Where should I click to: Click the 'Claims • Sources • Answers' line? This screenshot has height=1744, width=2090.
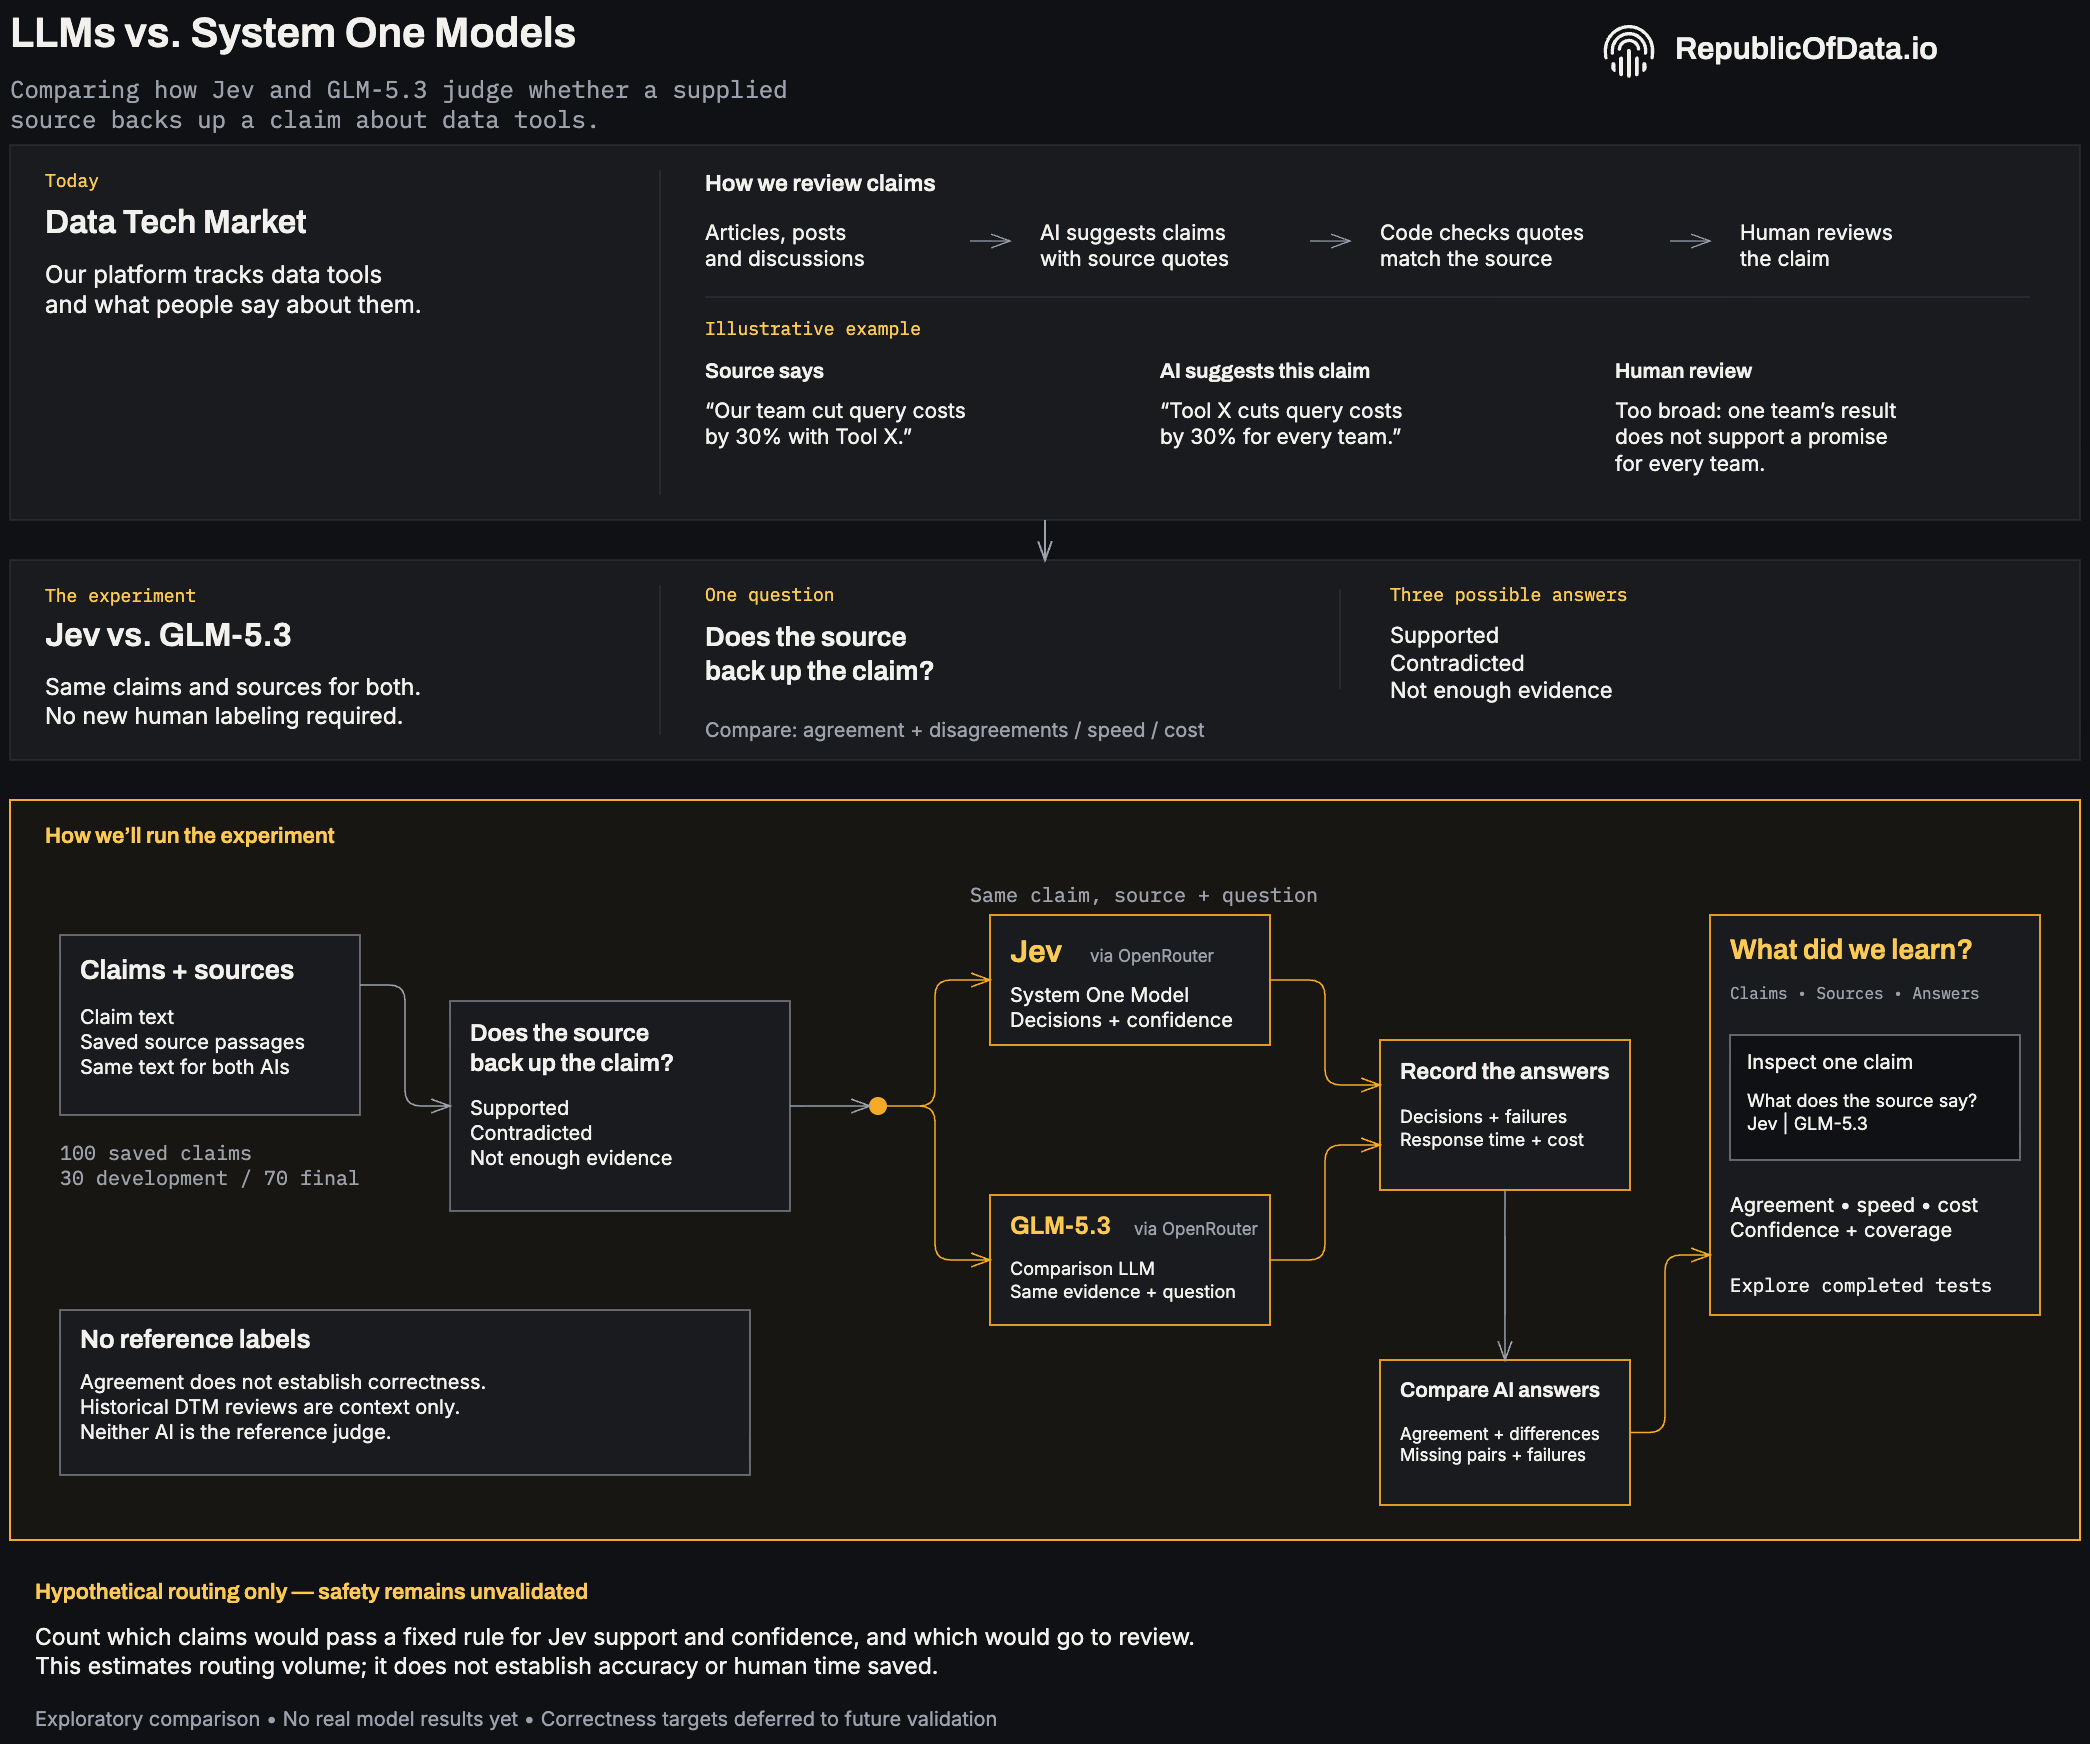(x=1854, y=993)
